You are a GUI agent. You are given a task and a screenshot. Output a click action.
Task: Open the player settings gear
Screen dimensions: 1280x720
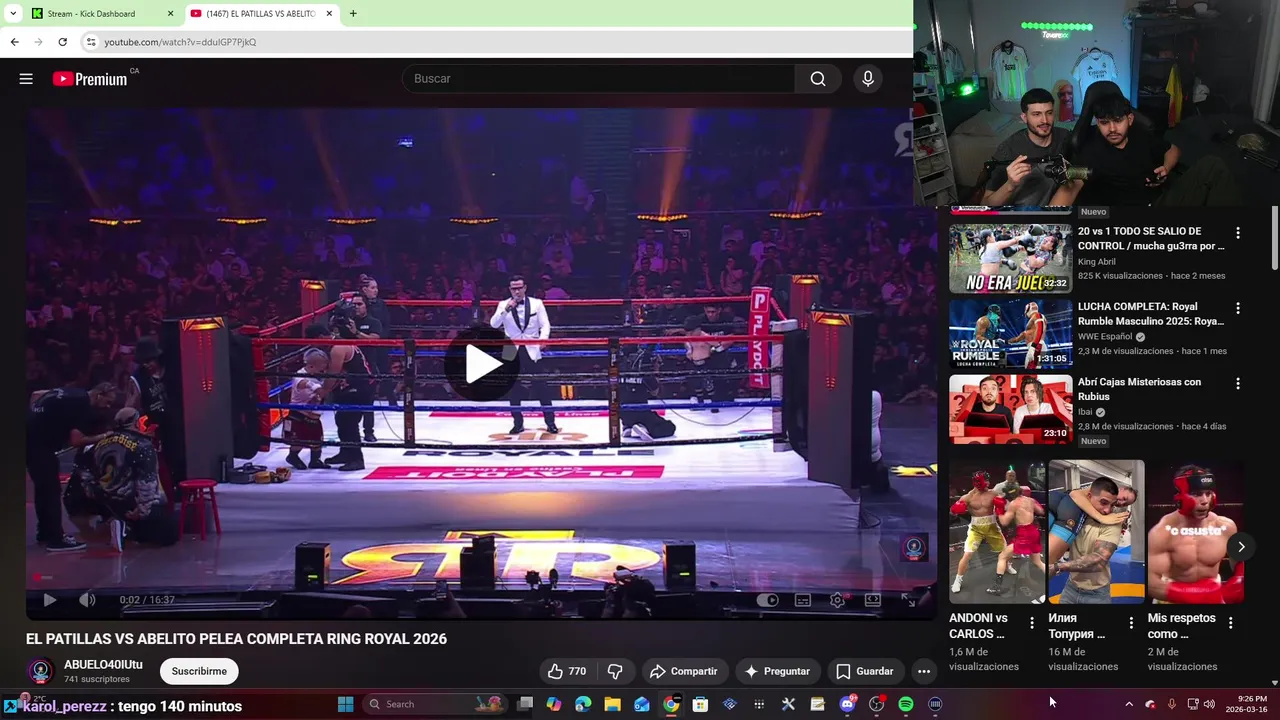(x=837, y=600)
